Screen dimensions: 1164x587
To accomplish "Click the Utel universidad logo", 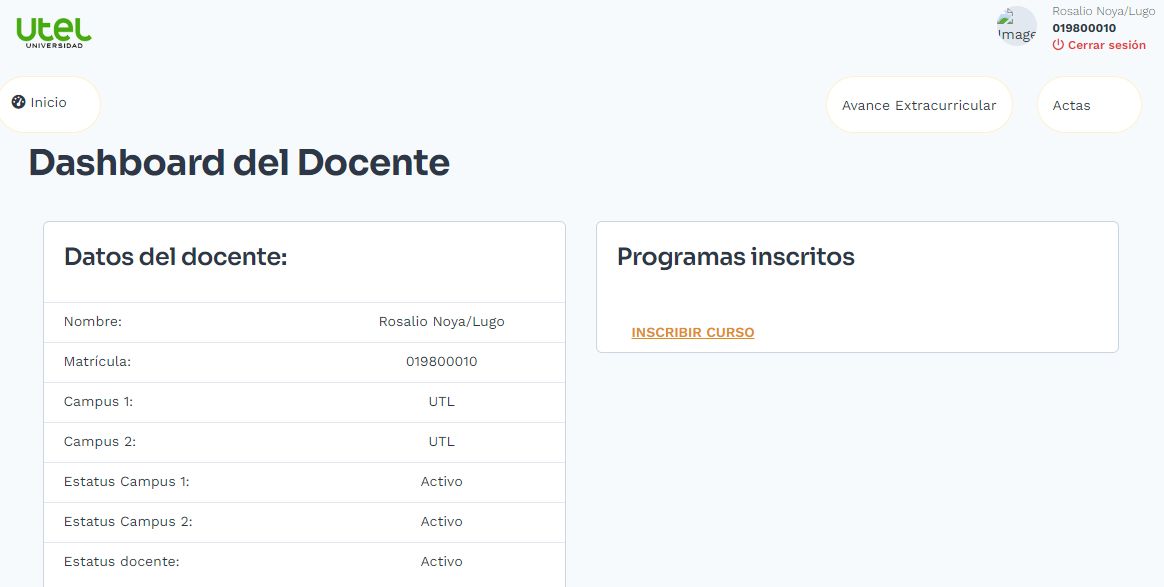I will click(x=52, y=30).
